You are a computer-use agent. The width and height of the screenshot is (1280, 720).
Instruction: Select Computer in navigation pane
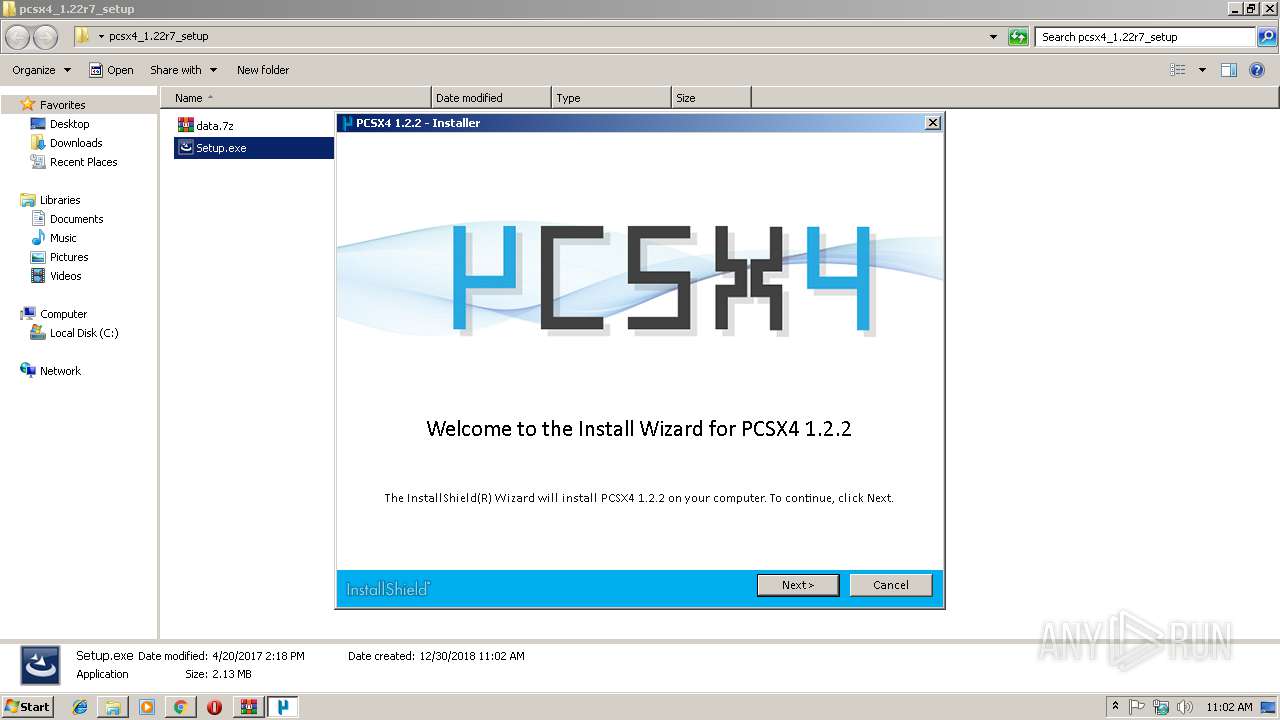point(63,314)
